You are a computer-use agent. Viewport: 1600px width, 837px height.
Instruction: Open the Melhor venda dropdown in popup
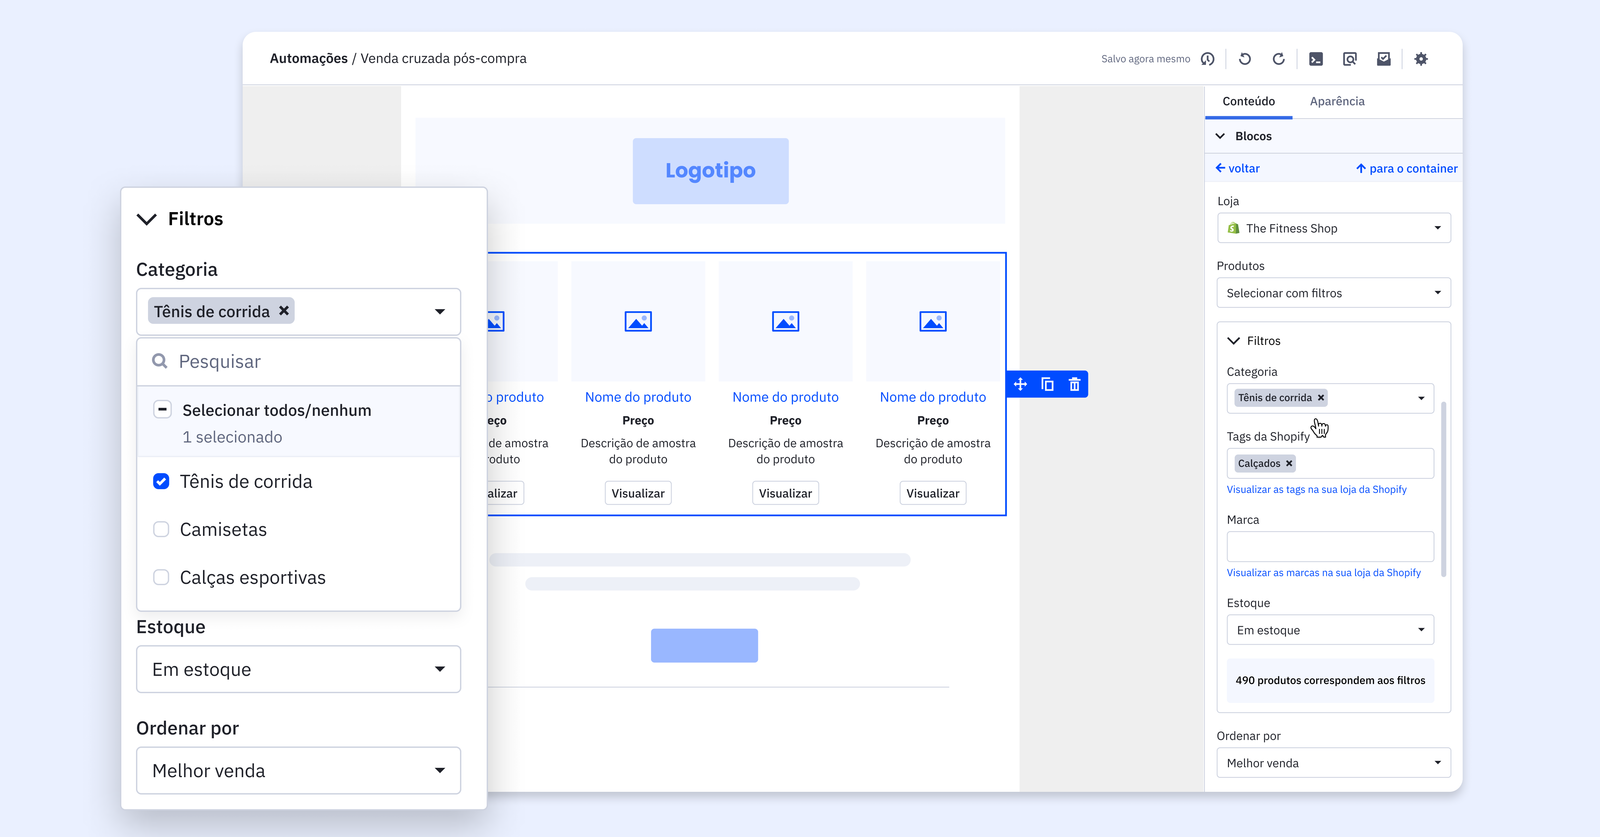pyautogui.click(x=298, y=770)
